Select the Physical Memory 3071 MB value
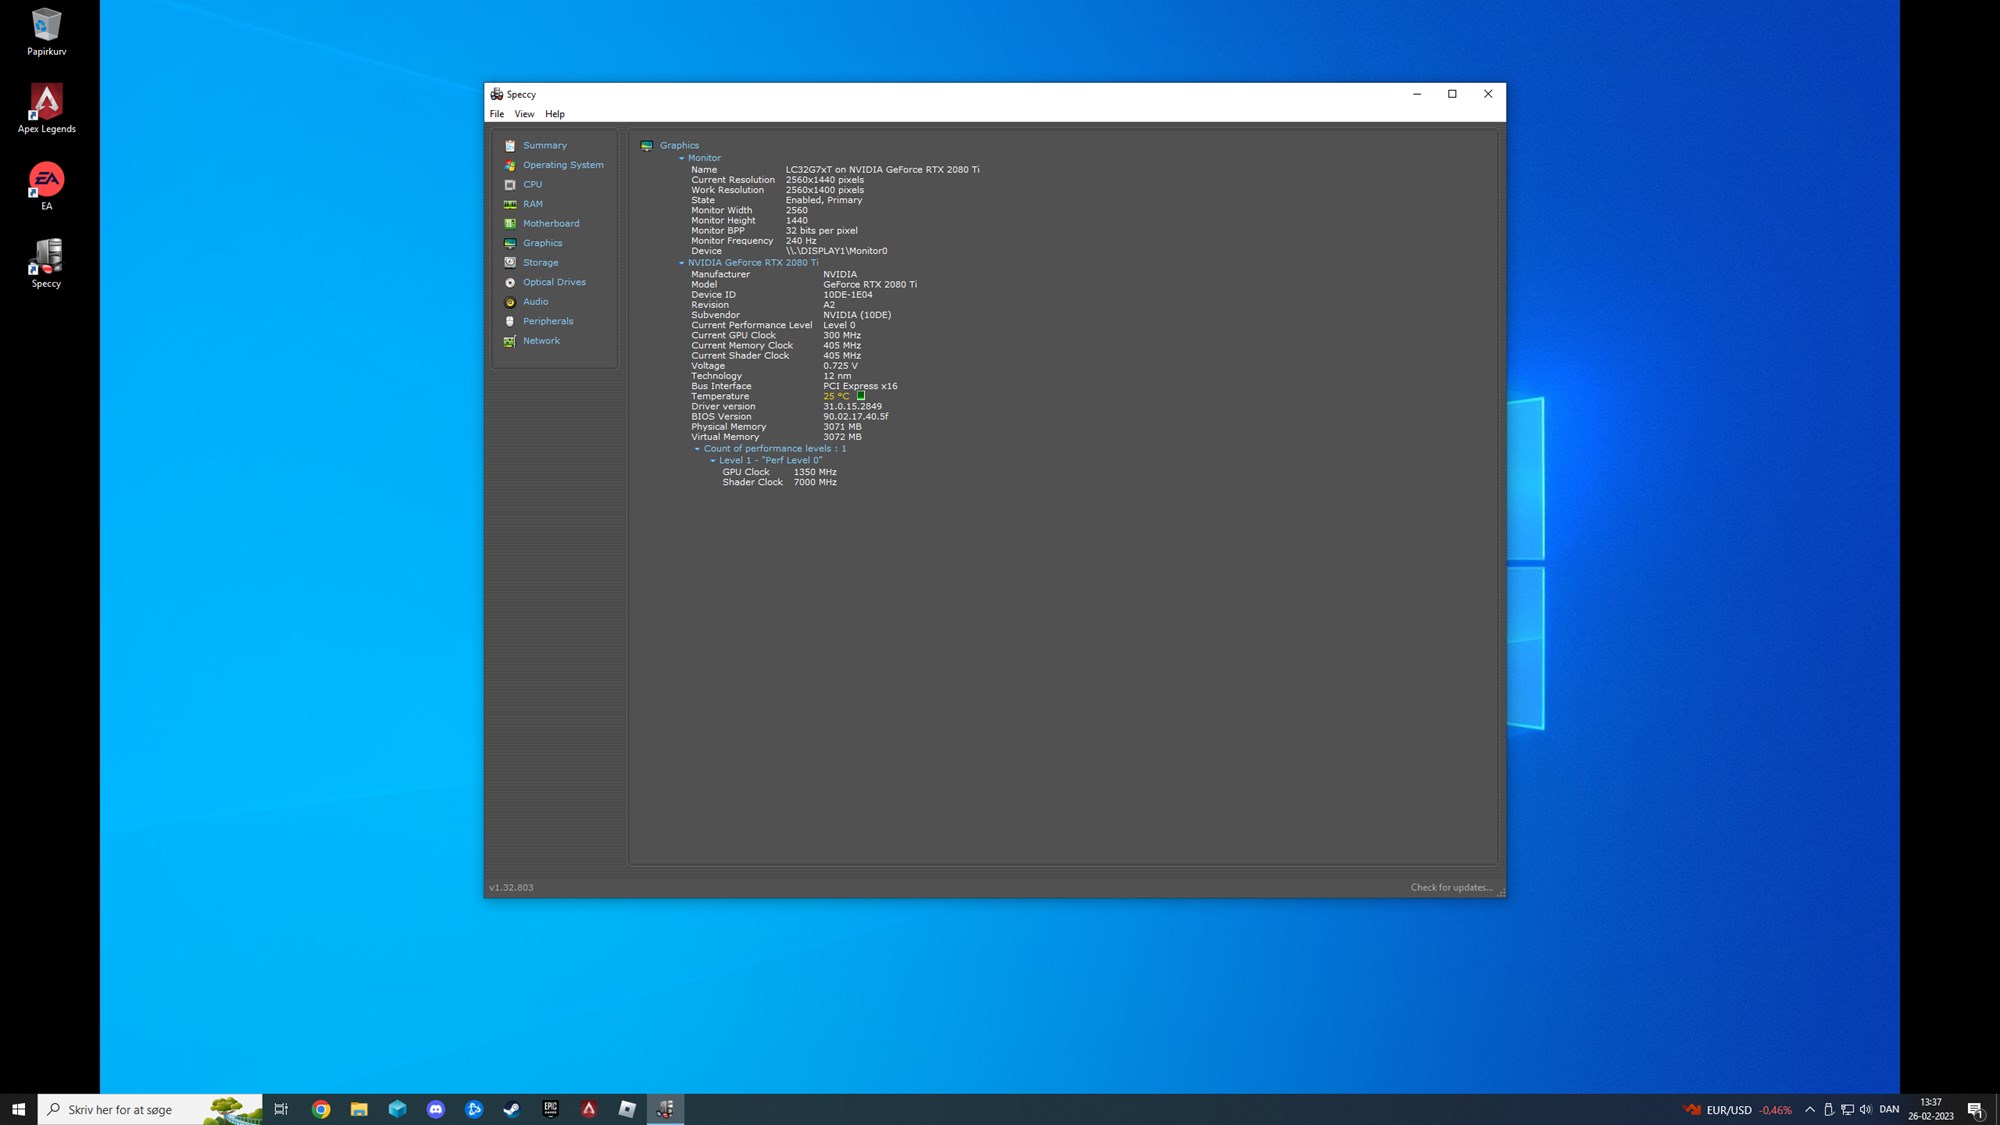The width and height of the screenshot is (2000, 1125). (842, 427)
